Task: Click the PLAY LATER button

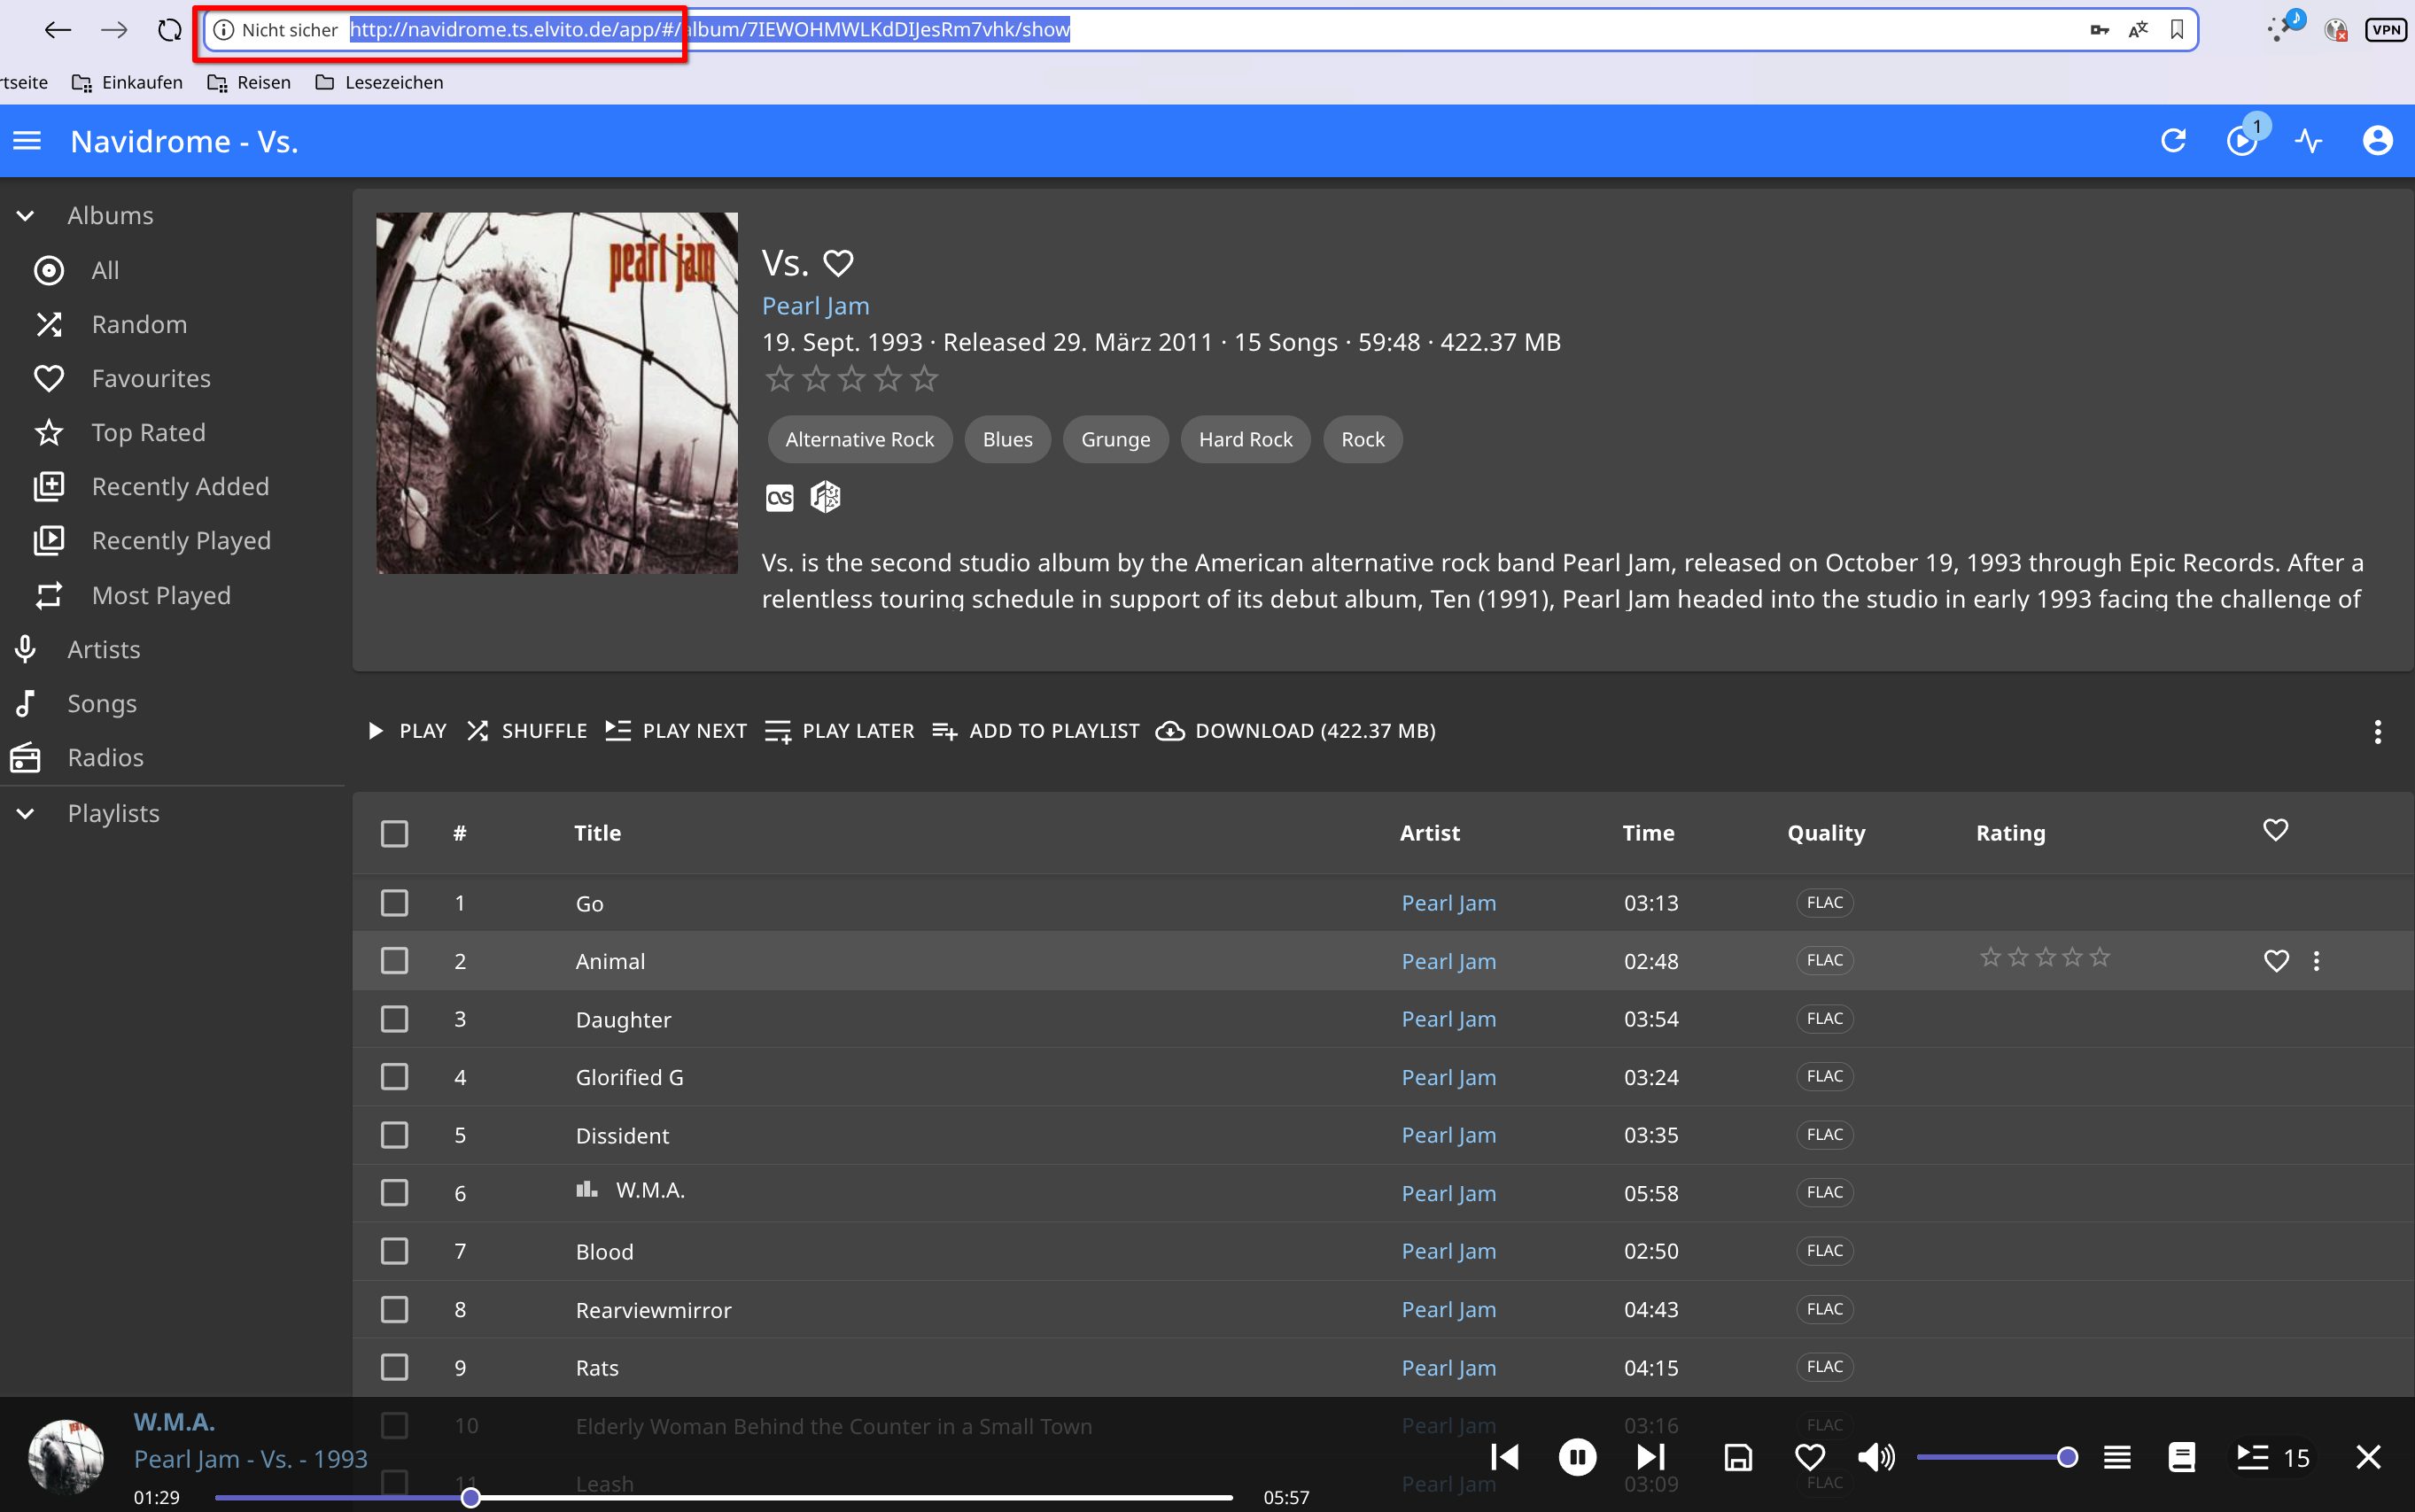Action: (840, 732)
